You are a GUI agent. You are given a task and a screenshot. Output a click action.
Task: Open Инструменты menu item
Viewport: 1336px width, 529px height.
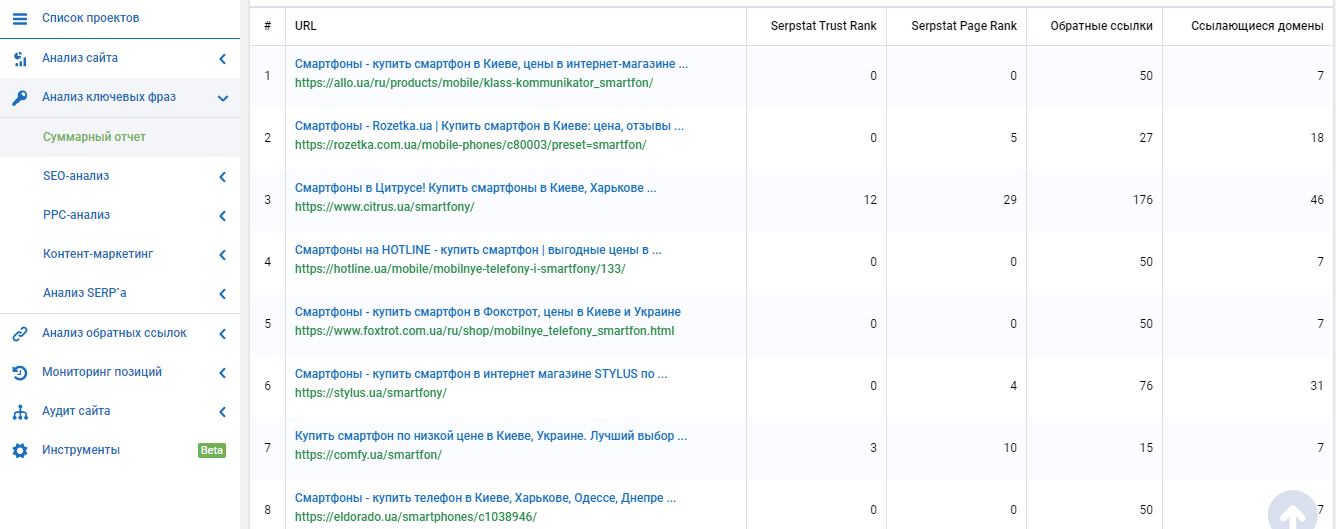coord(81,450)
